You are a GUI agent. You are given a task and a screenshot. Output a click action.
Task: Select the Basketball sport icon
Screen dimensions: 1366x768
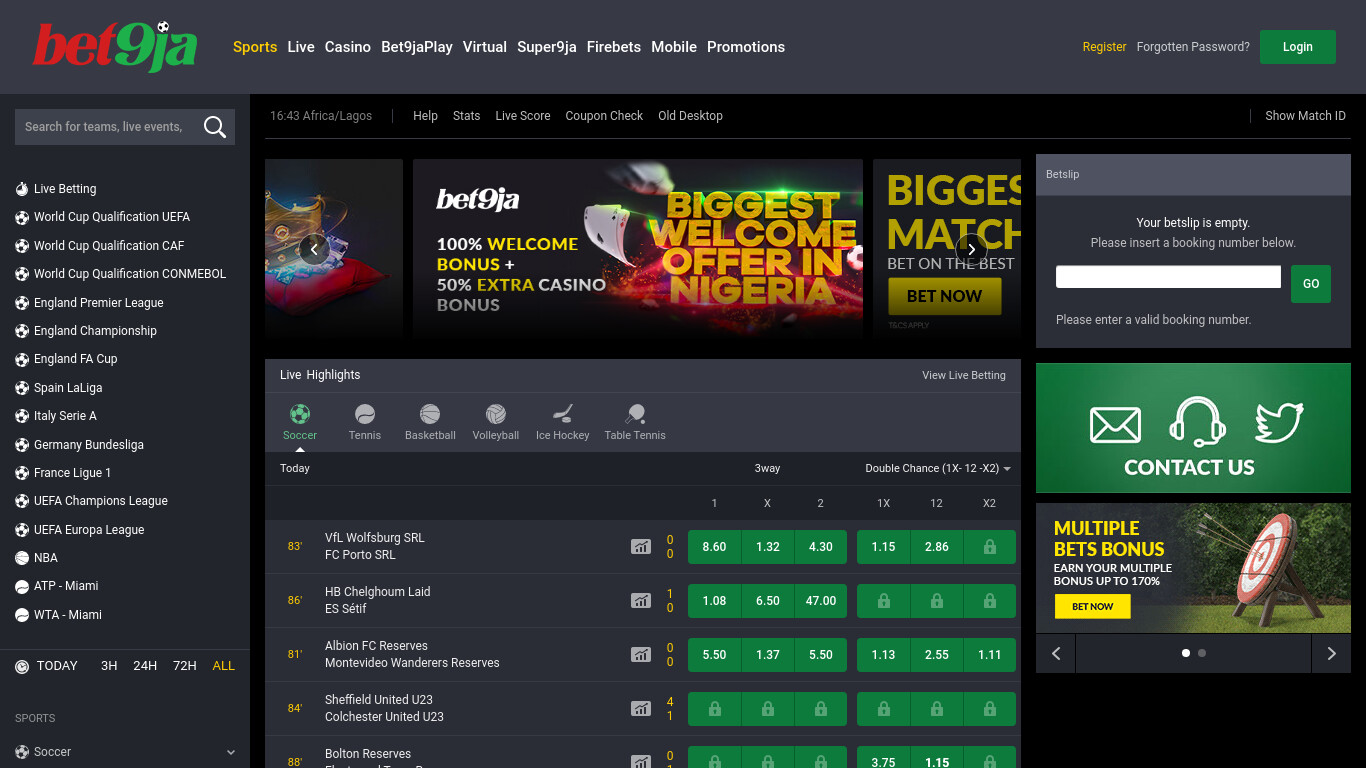[430, 414]
